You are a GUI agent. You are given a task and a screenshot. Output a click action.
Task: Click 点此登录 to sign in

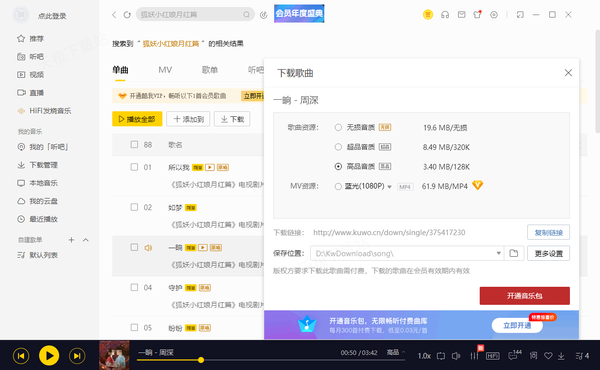[x=52, y=16]
